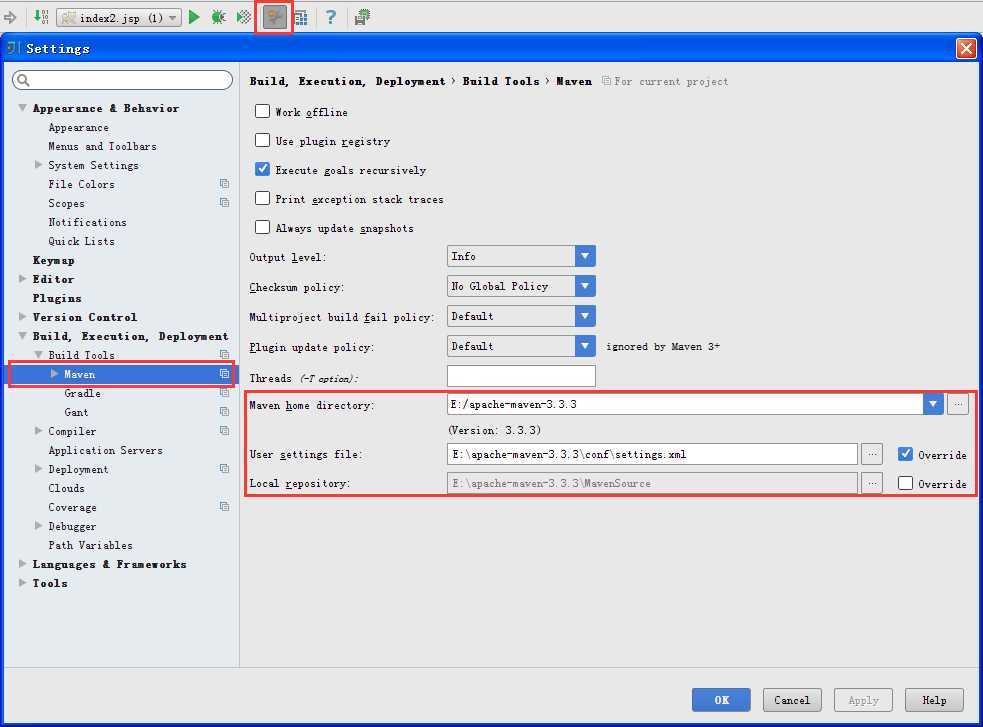
Task: Open Maven home directory dropdown arrow
Action: (933, 404)
